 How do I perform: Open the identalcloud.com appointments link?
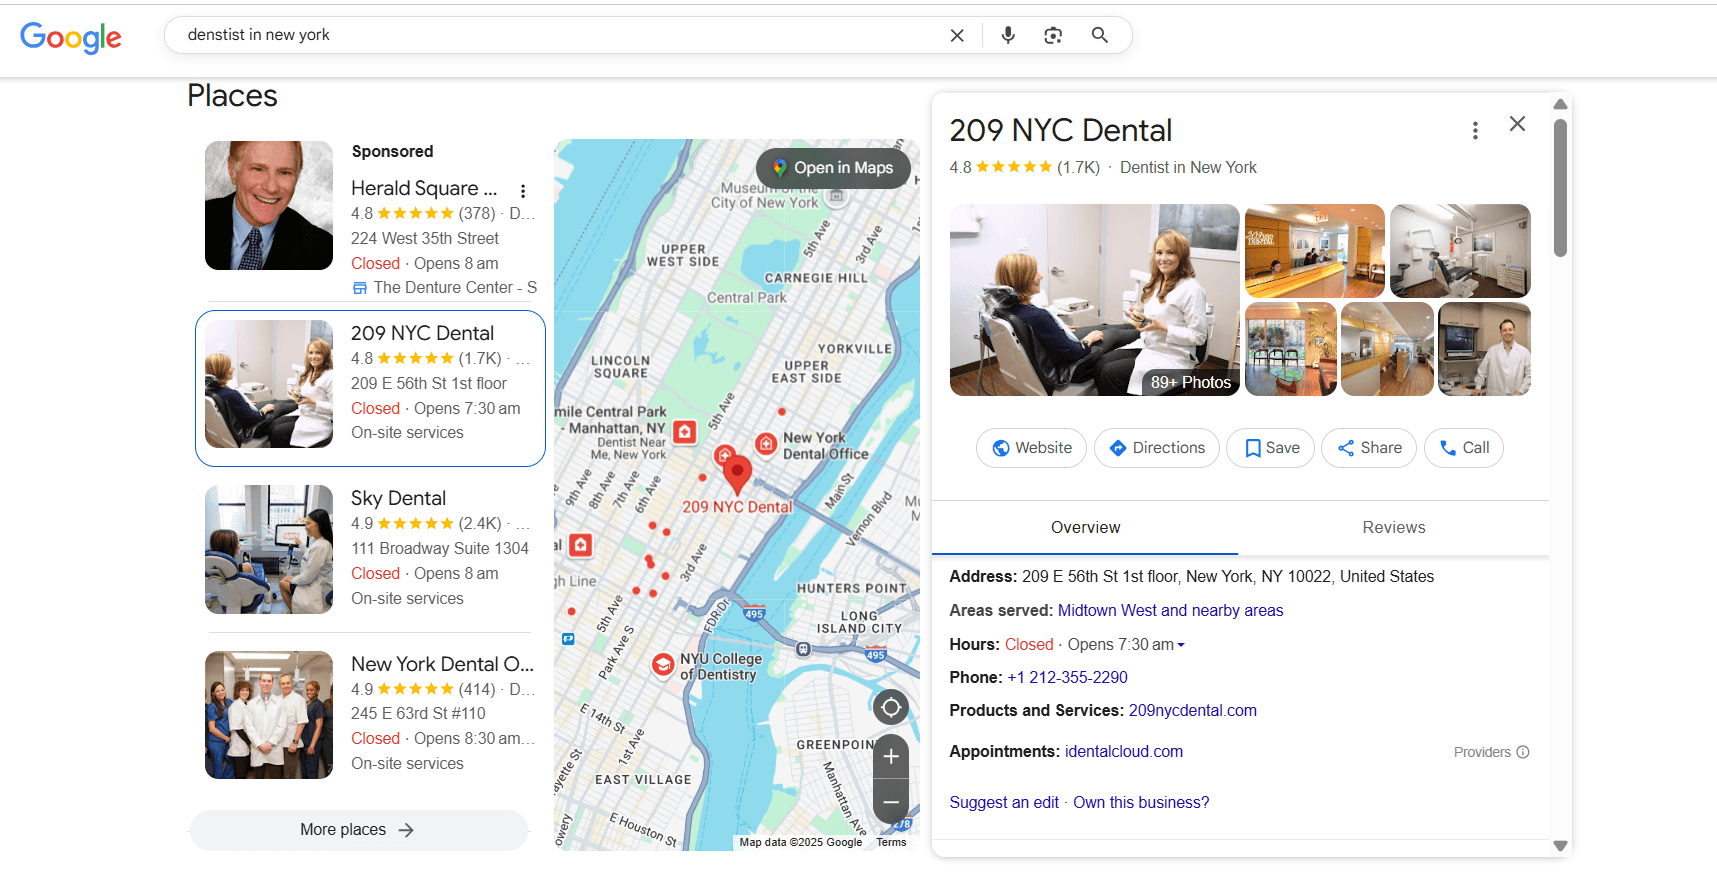point(1123,751)
